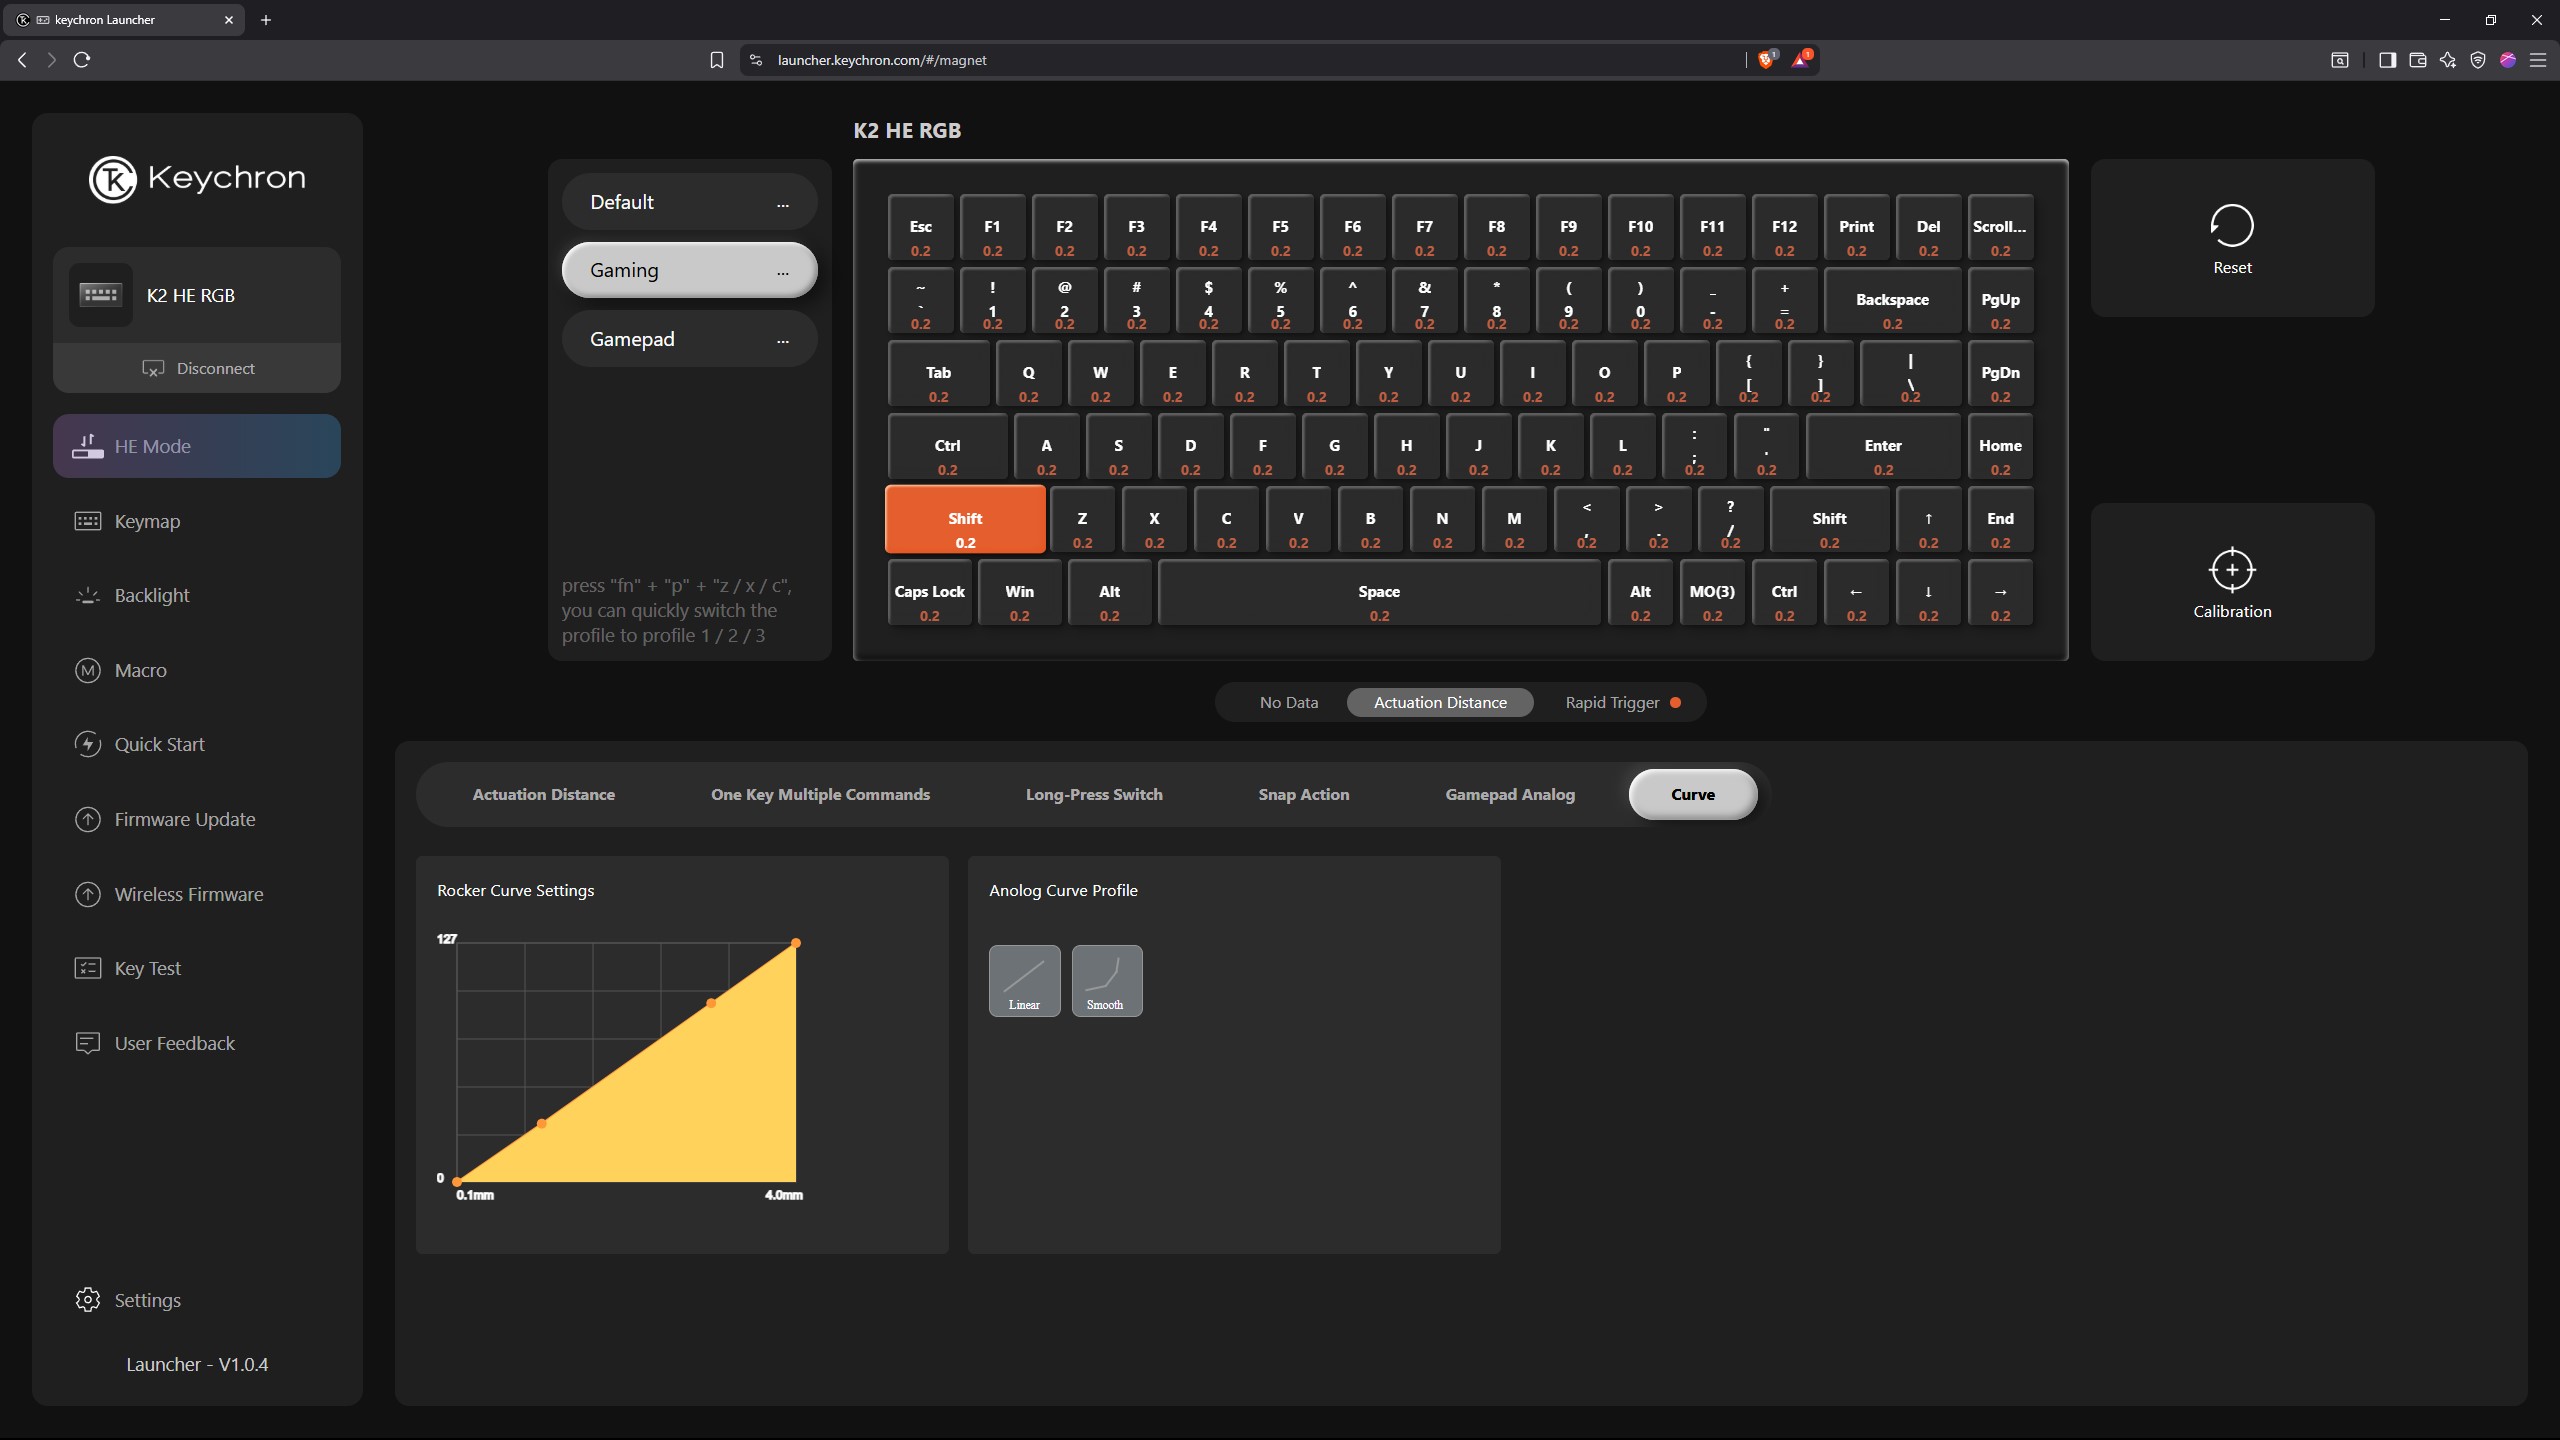Click the Disconnect button
The width and height of the screenshot is (2560, 1440).
click(x=197, y=368)
